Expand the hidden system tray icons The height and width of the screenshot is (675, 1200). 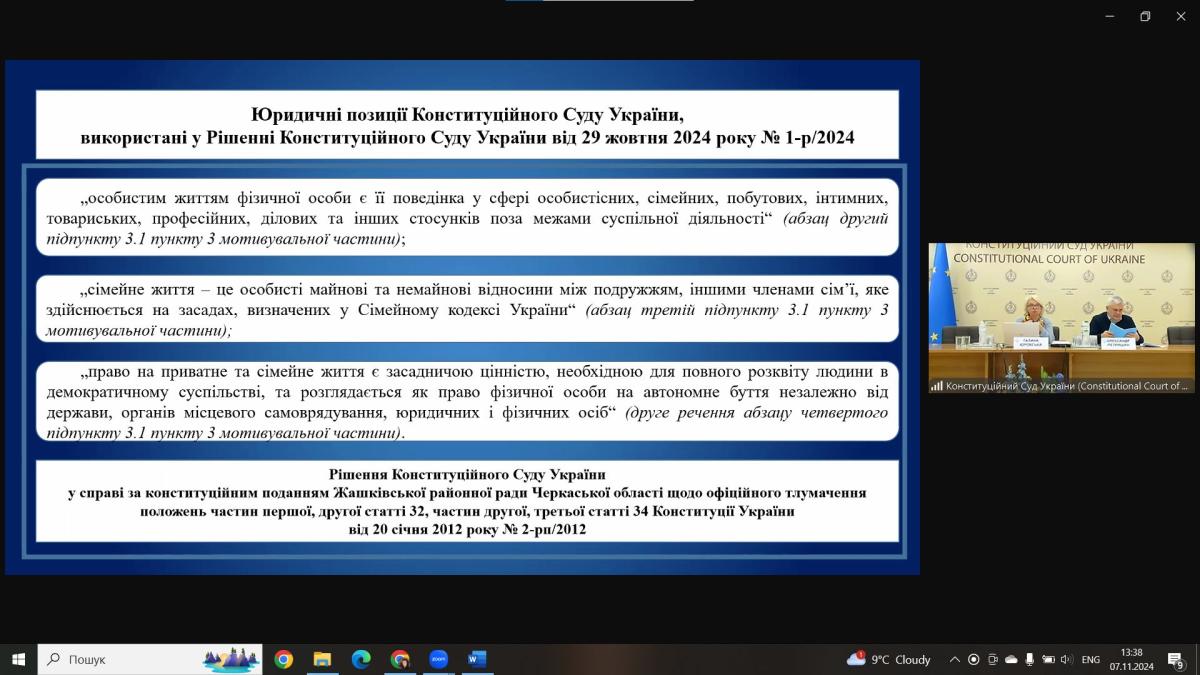(955, 660)
